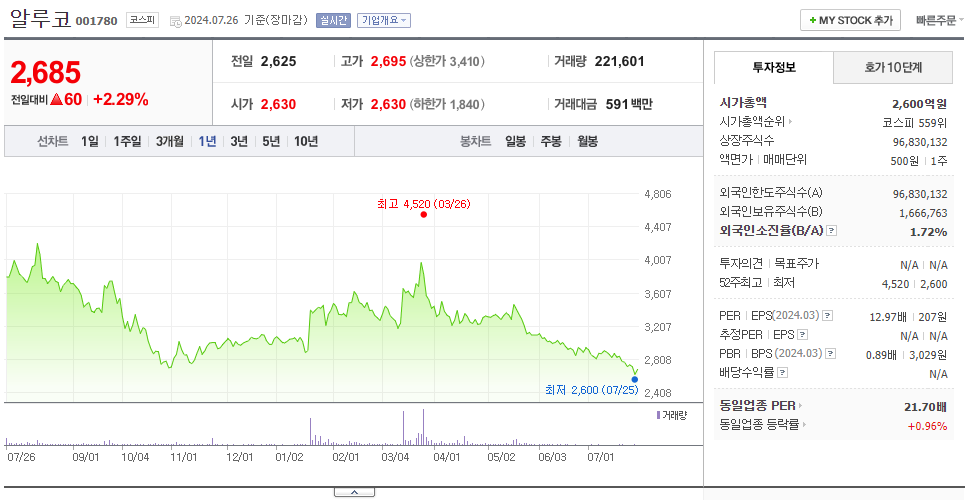Click the 거래량 value 221,601
Screen dimensions: 968x500
619,61
